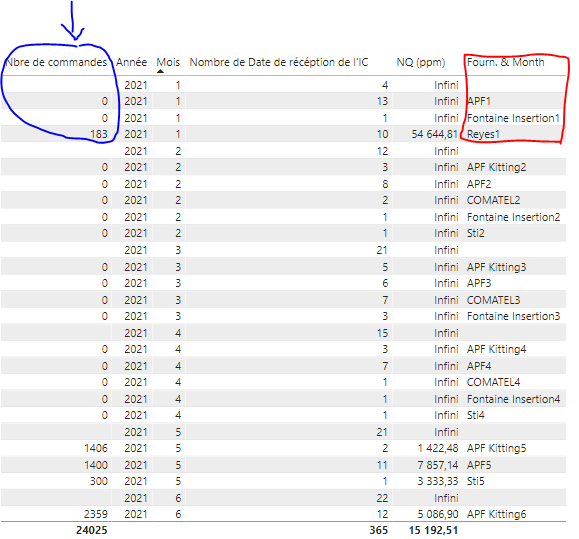The image size is (579, 539).
Task: Click the total count '365'
Action: tap(378, 531)
